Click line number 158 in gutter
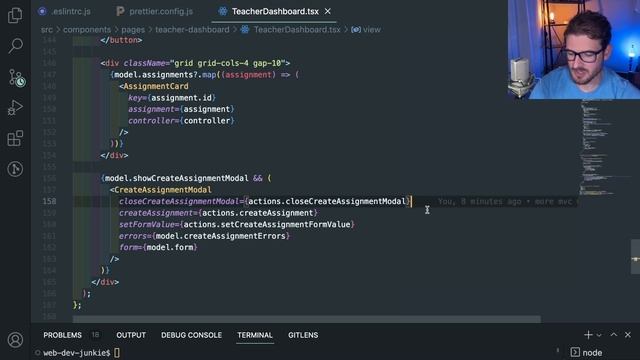The width and height of the screenshot is (640, 360). point(49,201)
